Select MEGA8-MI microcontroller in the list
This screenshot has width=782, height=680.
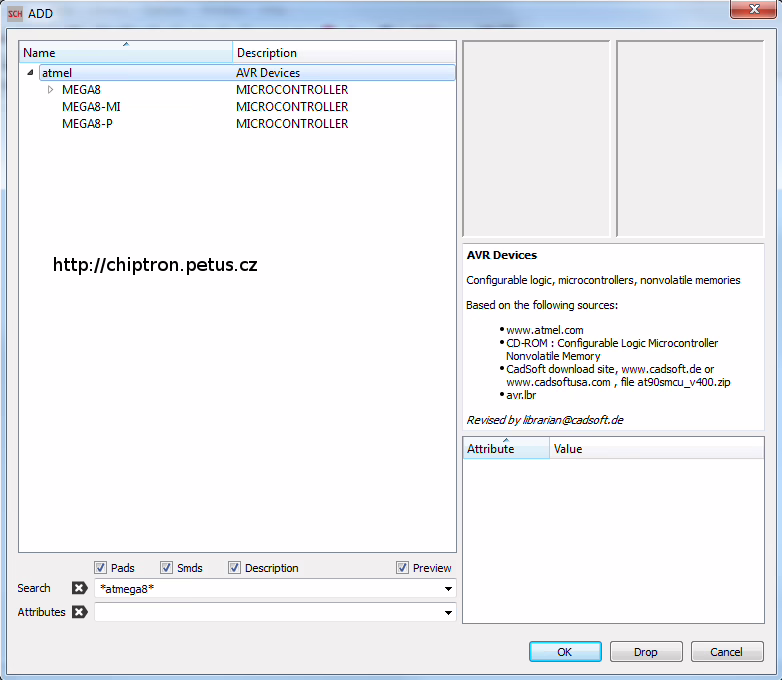click(91, 107)
